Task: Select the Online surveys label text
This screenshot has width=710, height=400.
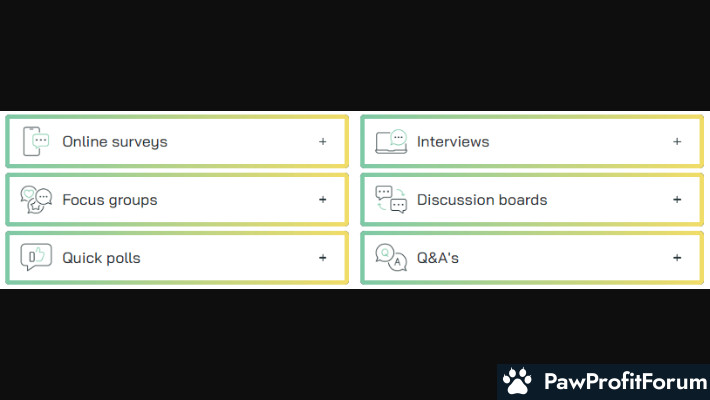Action: [x=115, y=142]
